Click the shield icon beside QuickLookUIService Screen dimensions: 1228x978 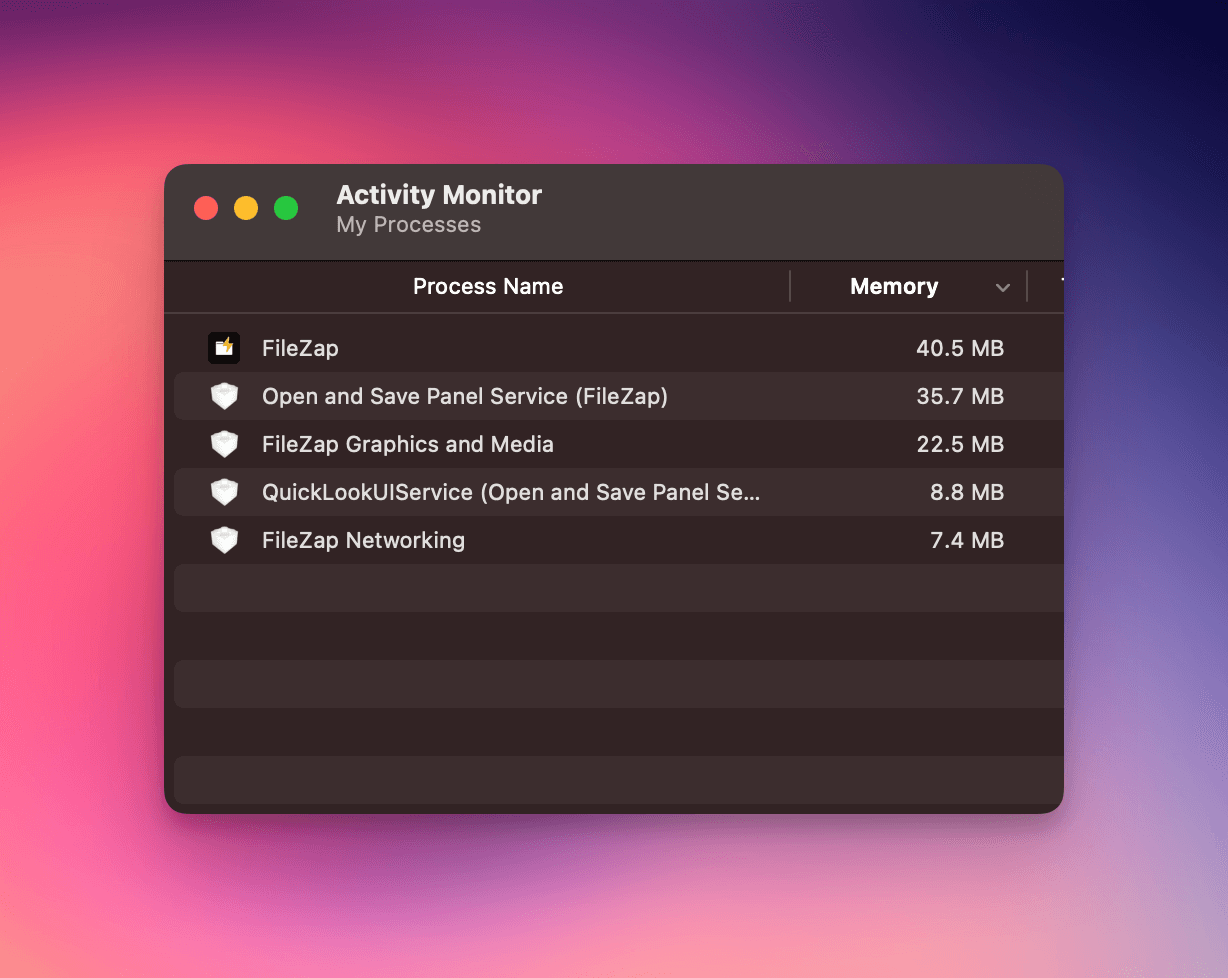pos(224,492)
